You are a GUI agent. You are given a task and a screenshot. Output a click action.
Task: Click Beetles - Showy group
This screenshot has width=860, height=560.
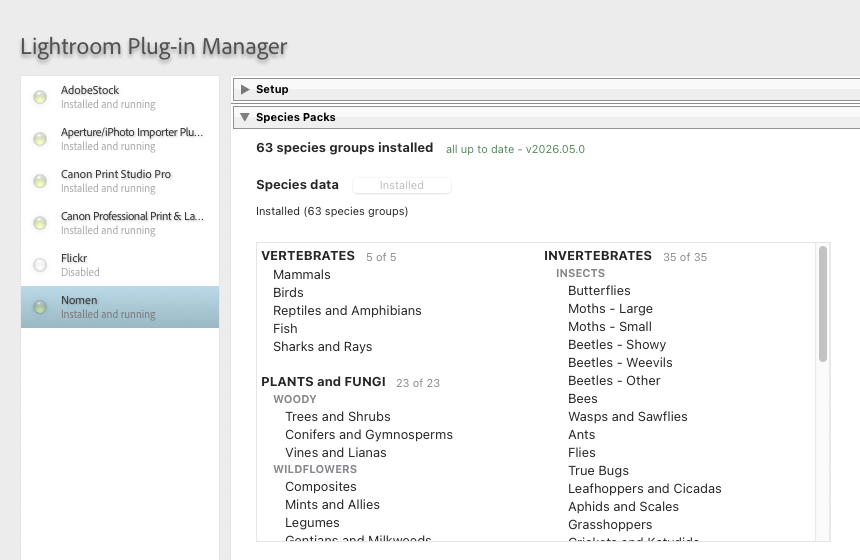617,345
